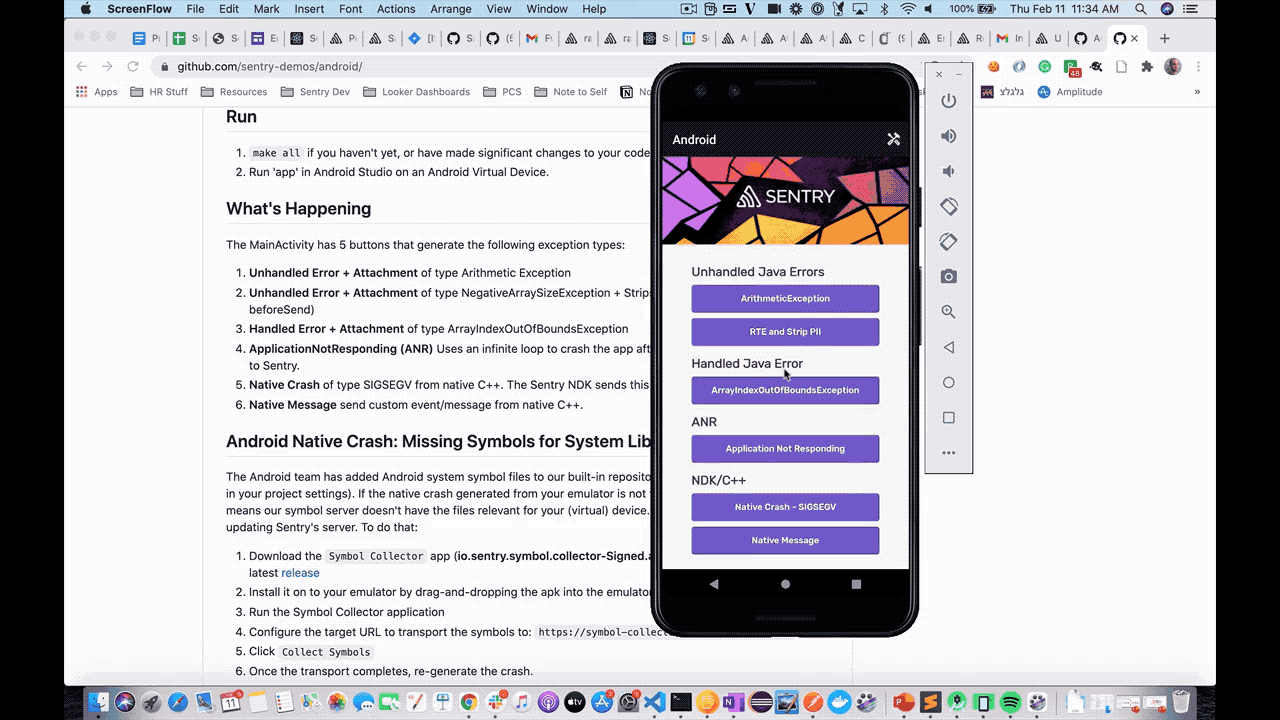The image size is (1280, 720).
Task: Tap the ArithmeticException button
Action: [785, 299]
